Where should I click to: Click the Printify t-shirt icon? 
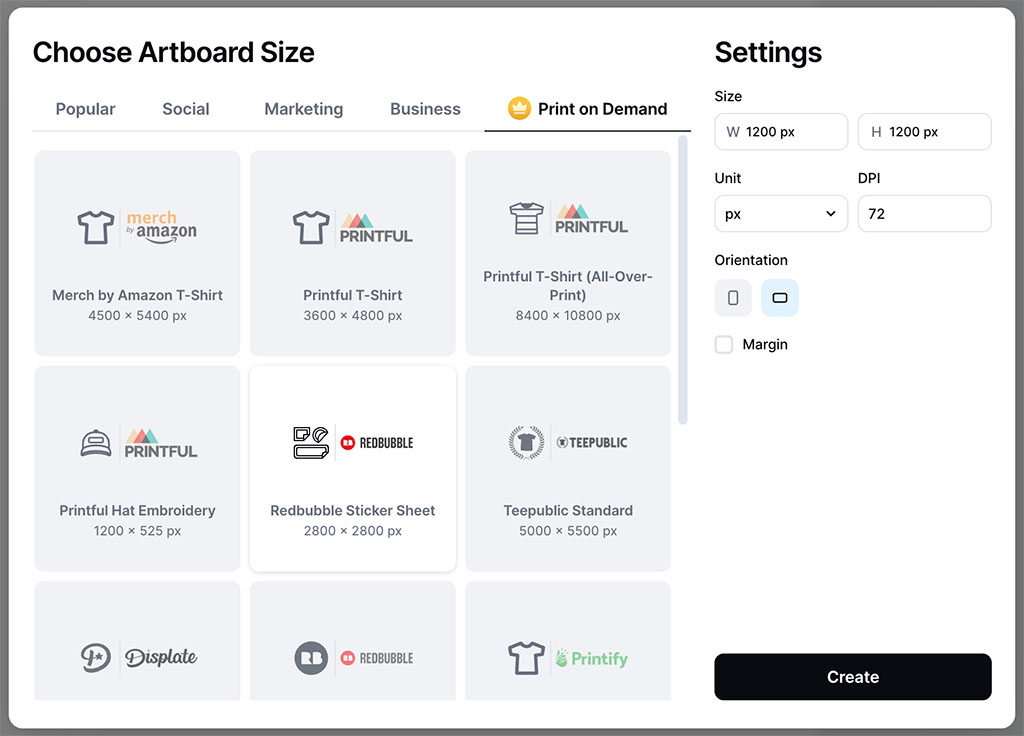(526, 658)
